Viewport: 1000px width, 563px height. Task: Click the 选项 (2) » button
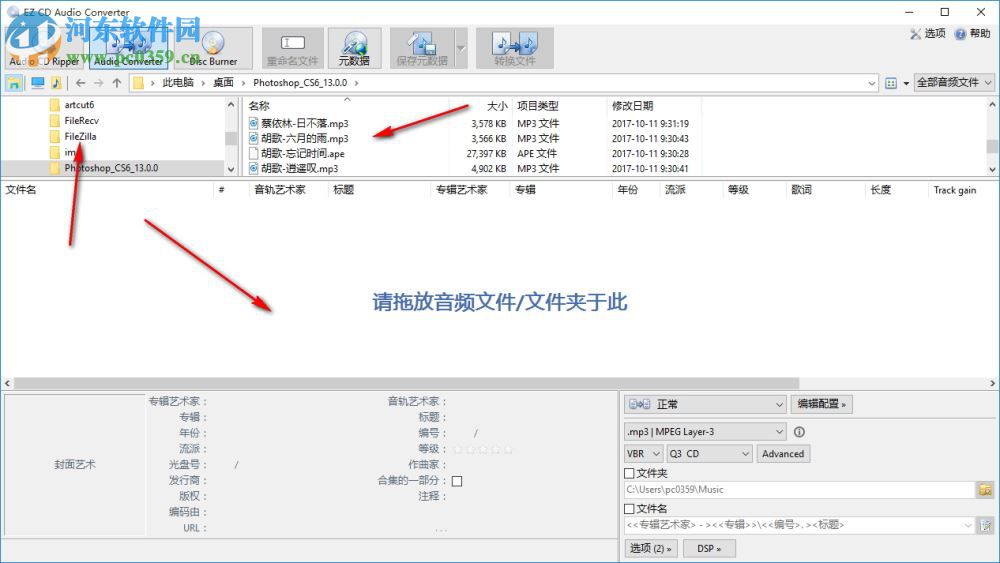[651, 548]
